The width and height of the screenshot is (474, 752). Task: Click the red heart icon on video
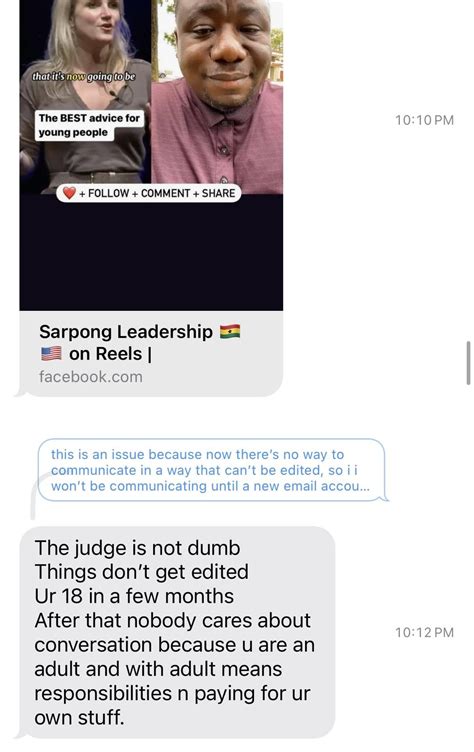click(70, 193)
